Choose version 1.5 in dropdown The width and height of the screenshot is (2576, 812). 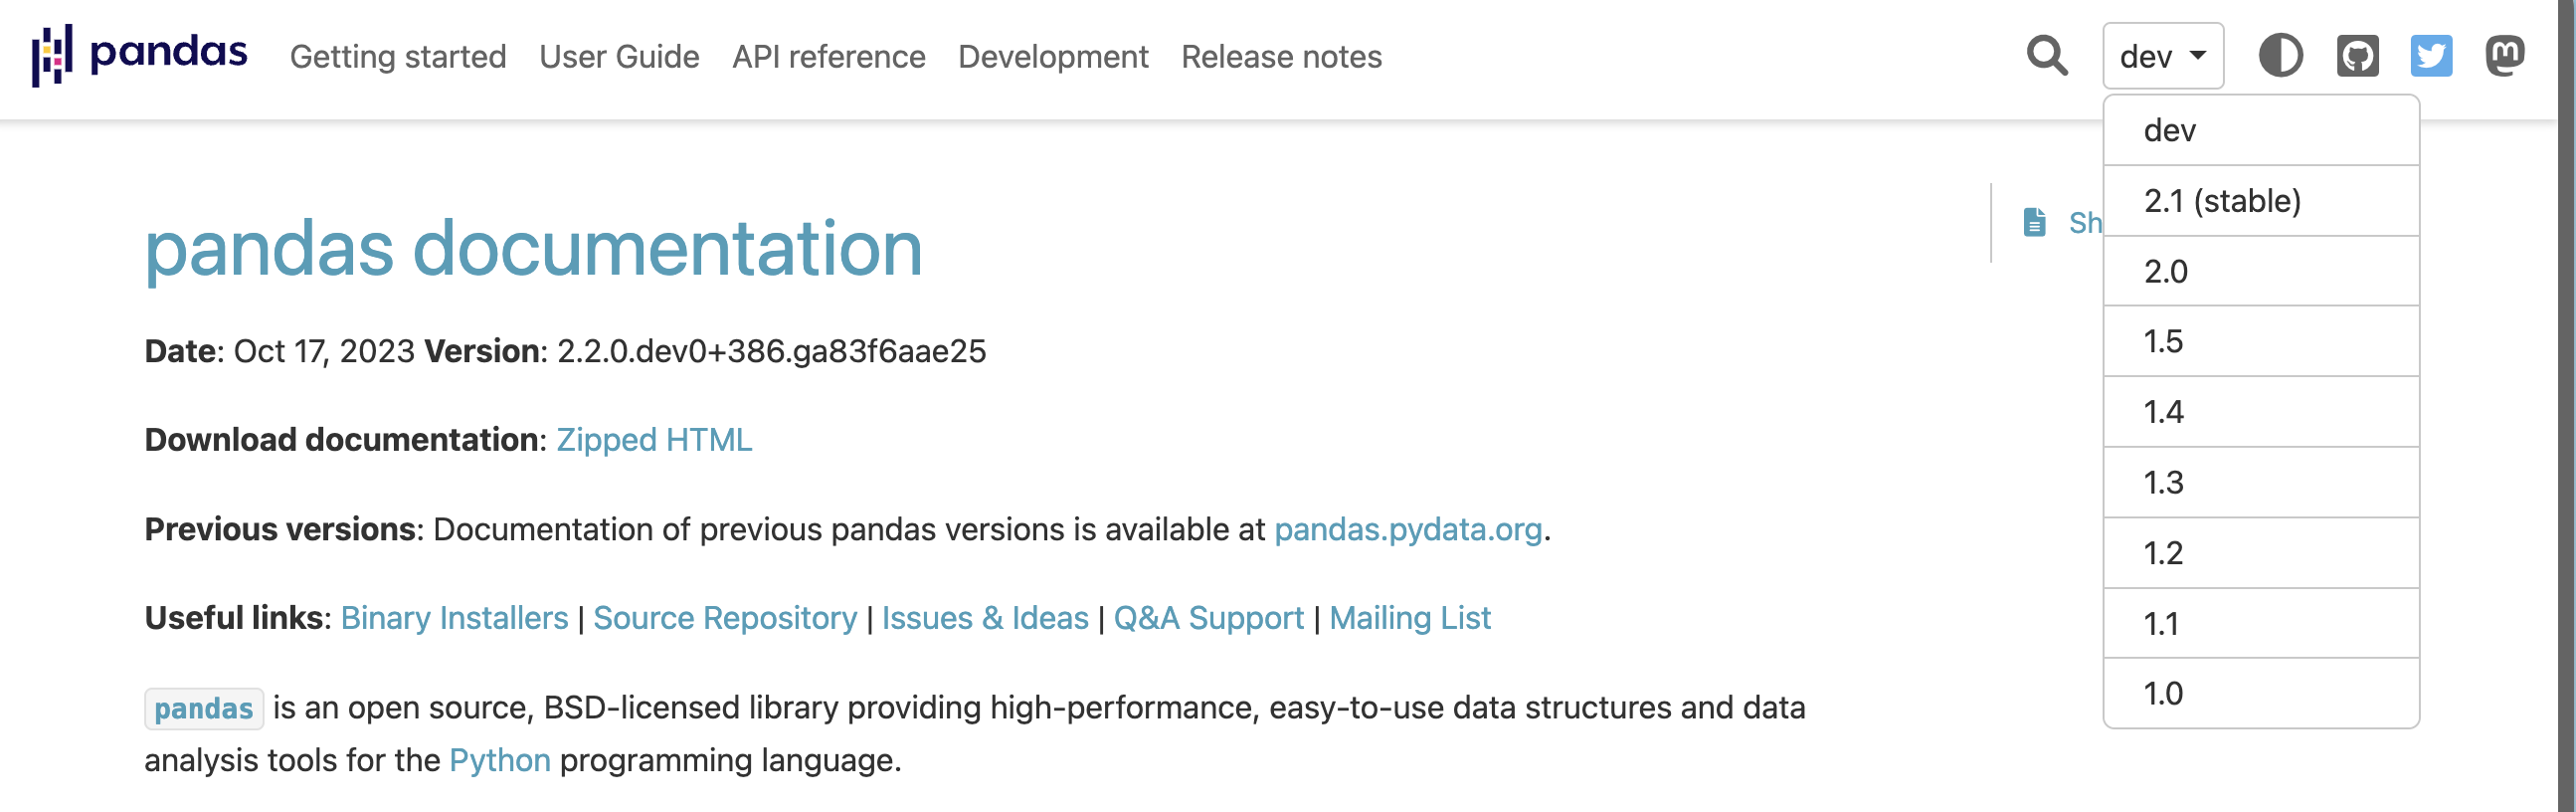pyautogui.click(x=2261, y=342)
